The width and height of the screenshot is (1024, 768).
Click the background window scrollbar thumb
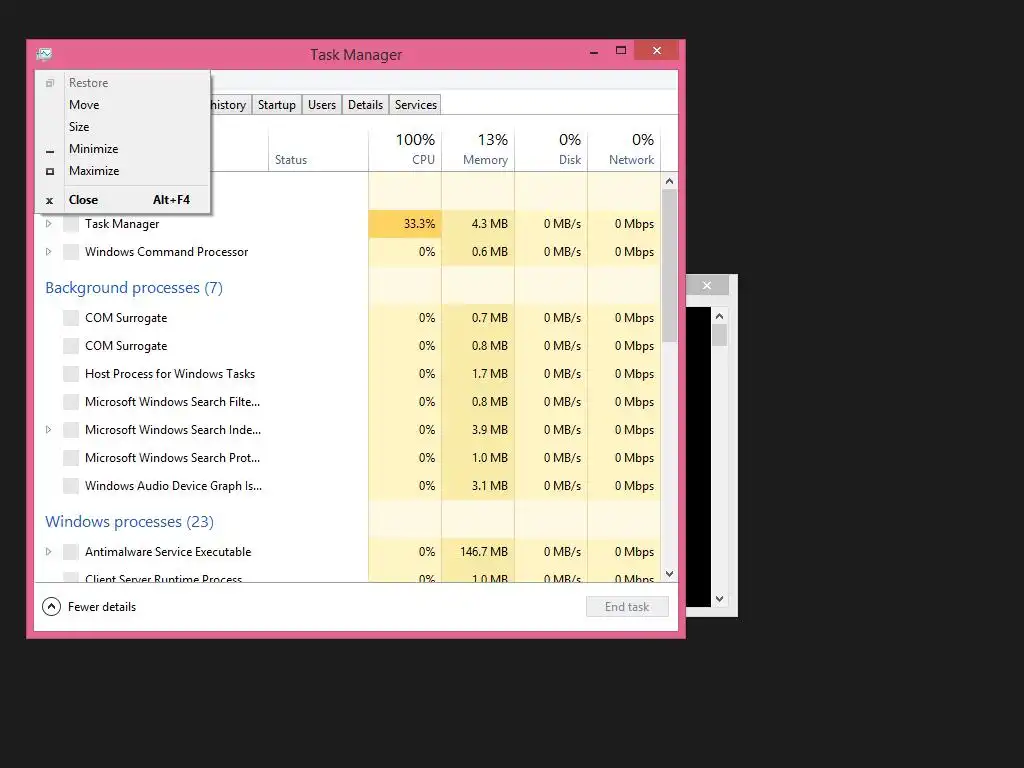point(720,335)
